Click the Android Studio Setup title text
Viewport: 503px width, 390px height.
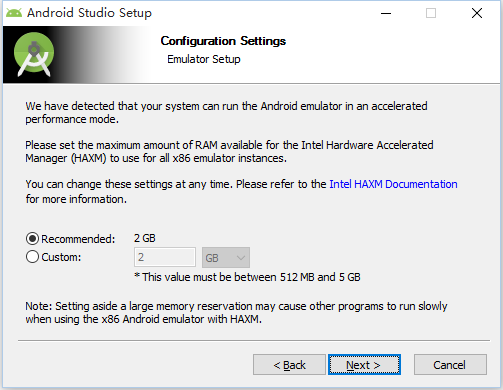(x=89, y=13)
